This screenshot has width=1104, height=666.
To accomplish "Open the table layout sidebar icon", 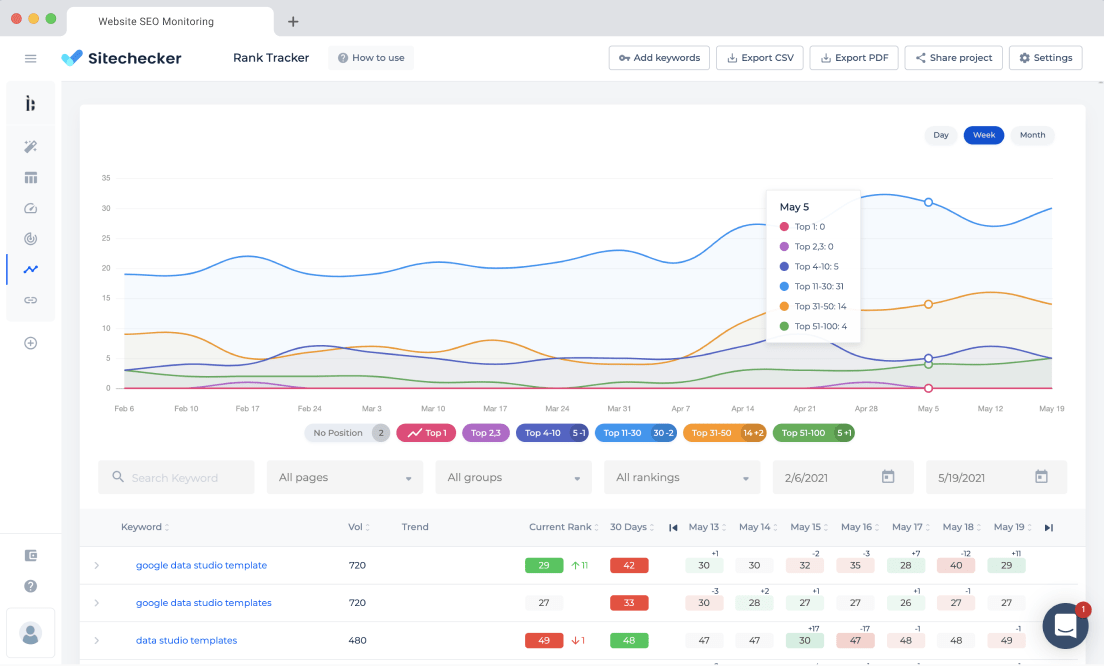I will tap(30, 177).
